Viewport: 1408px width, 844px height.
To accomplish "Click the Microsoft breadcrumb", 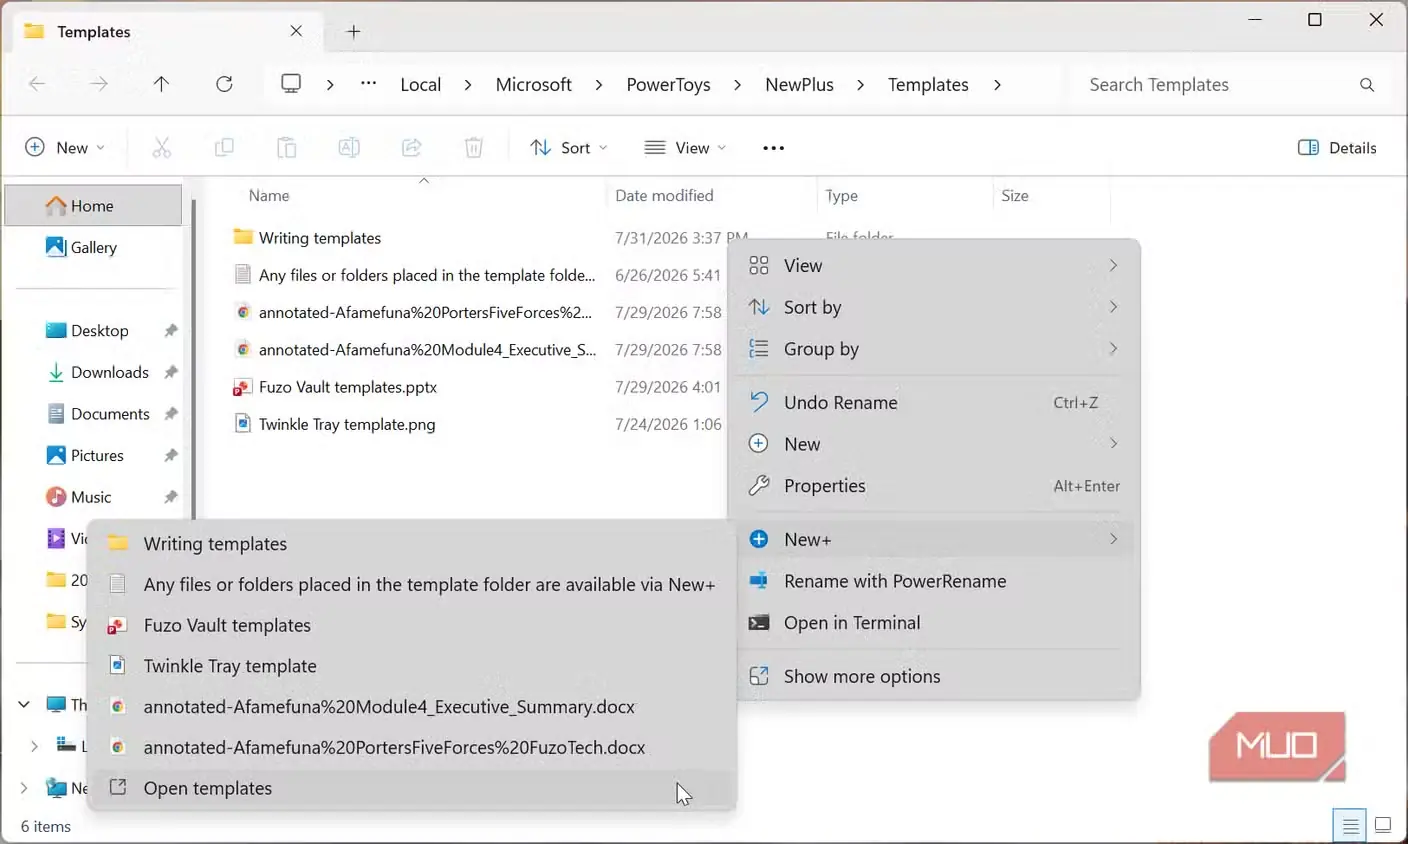I will point(534,85).
